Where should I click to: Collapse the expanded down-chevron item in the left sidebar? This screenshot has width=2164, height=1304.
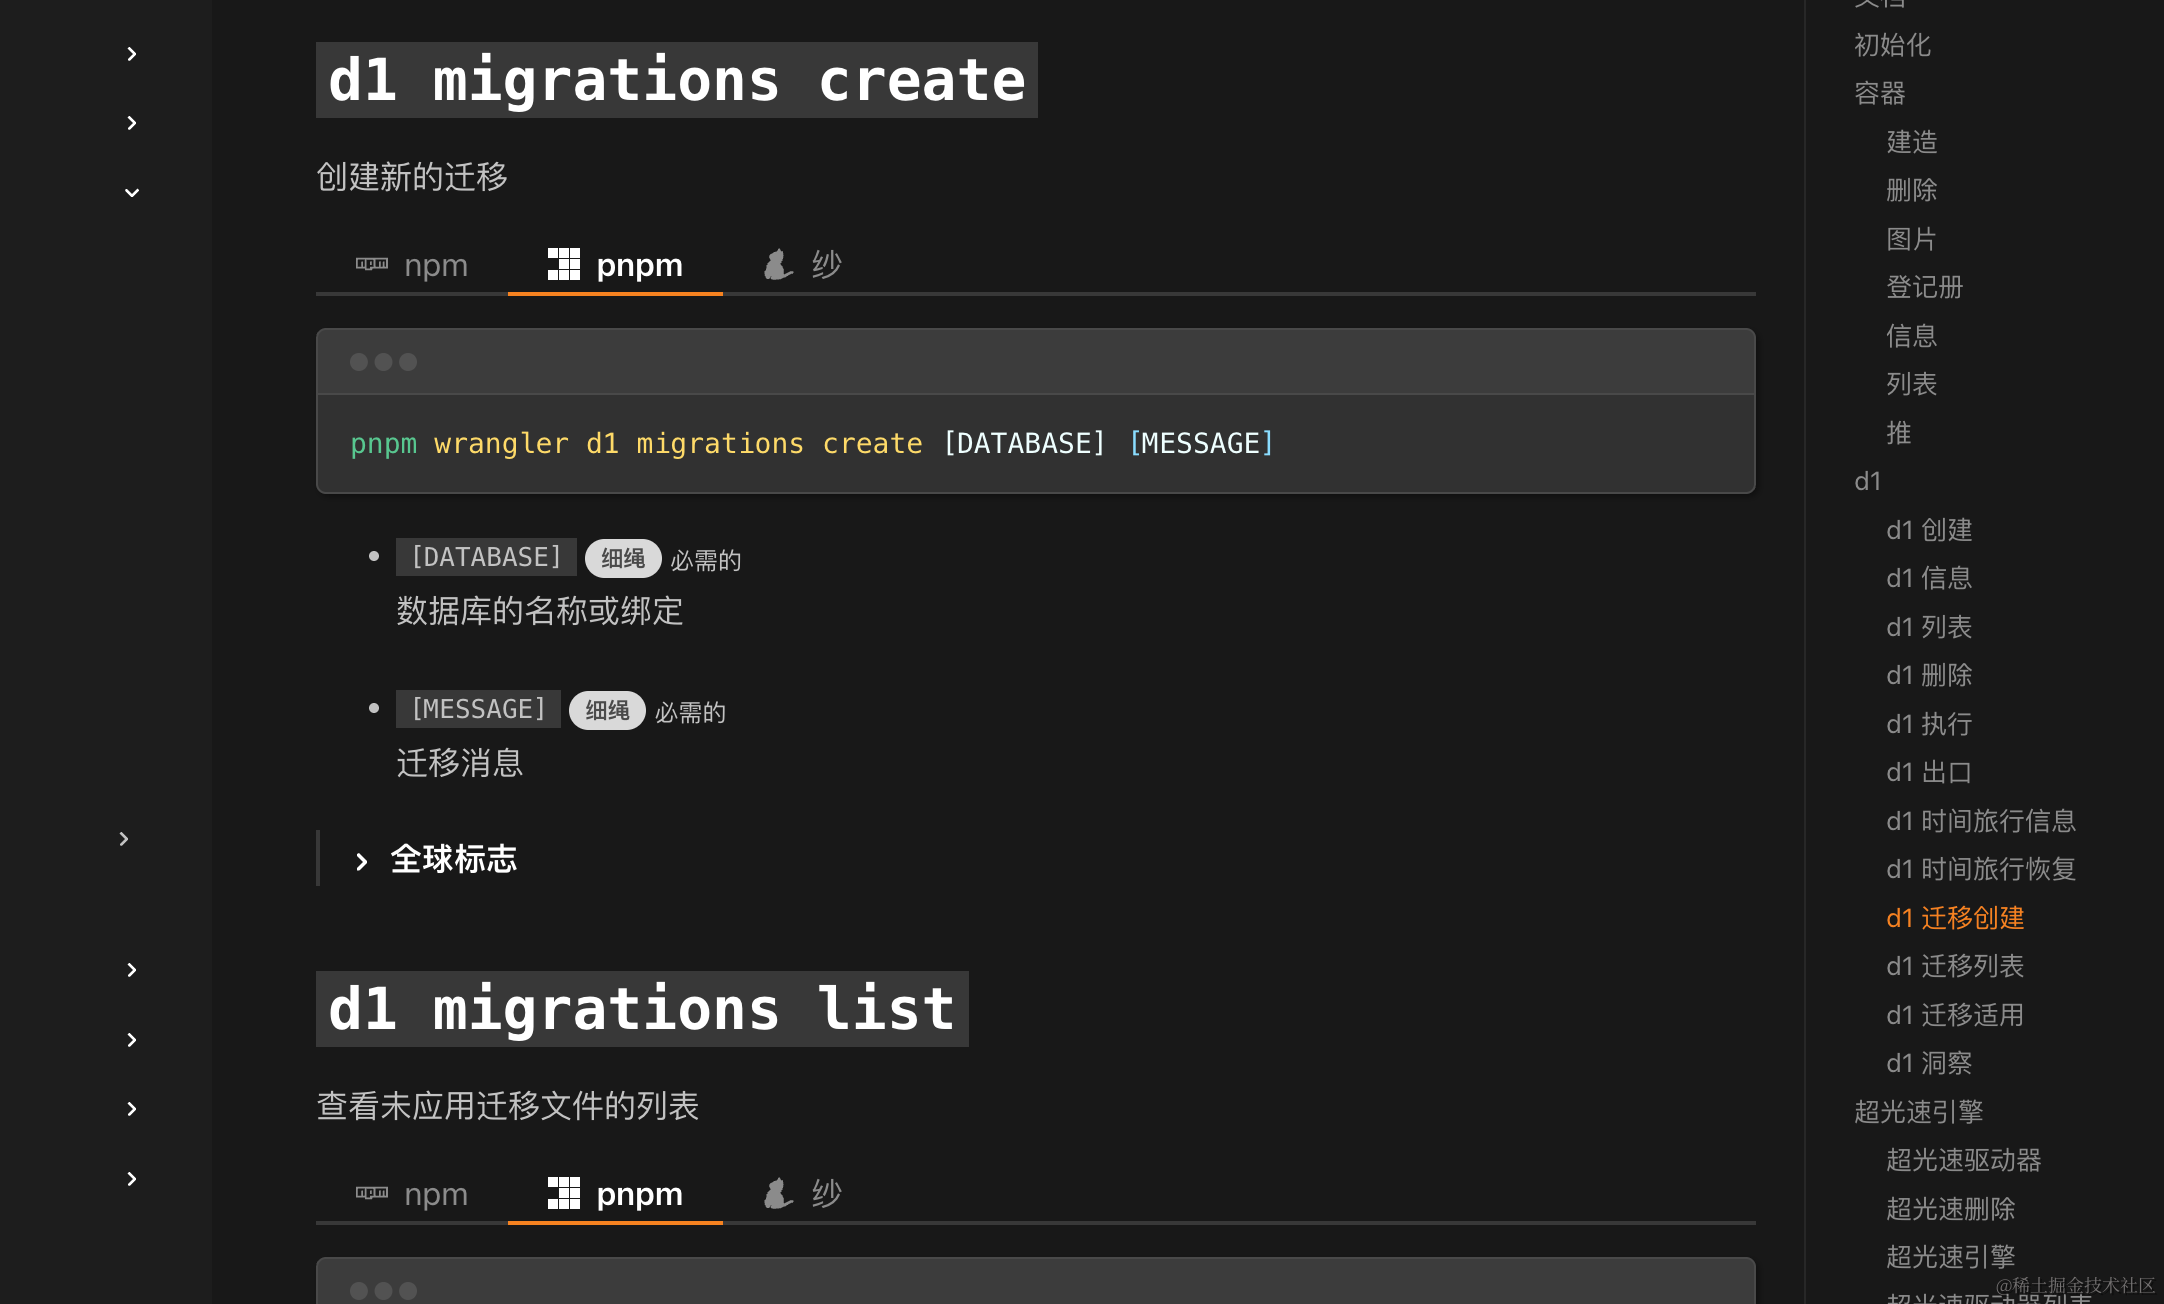pyautogui.click(x=132, y=192)
